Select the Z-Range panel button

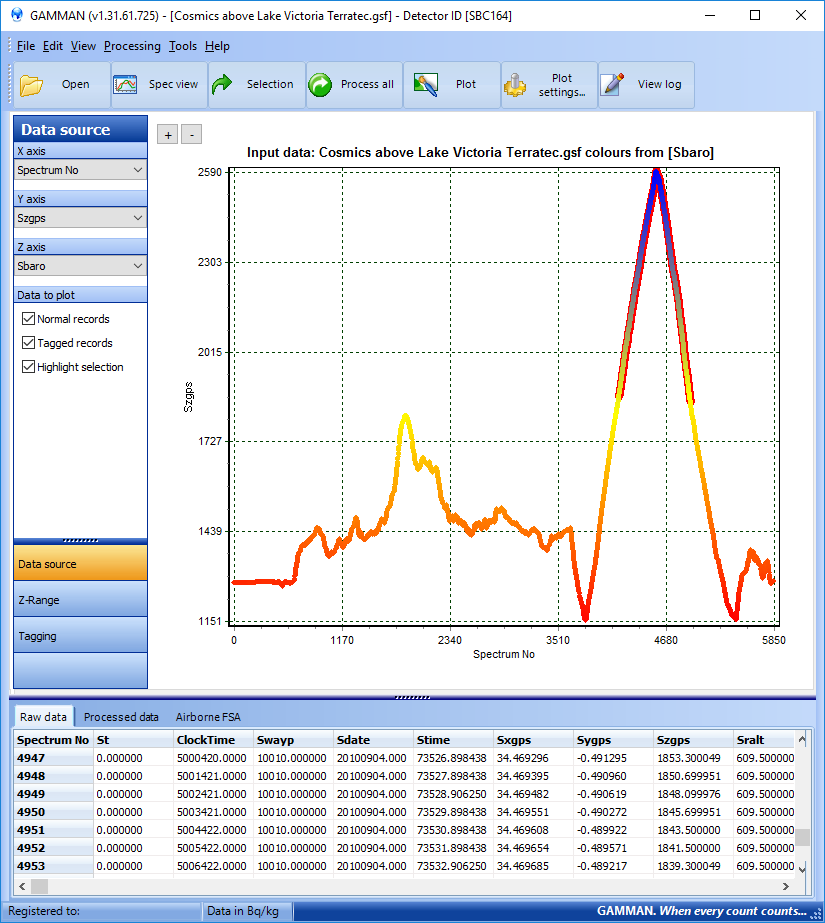pos(80,600)
